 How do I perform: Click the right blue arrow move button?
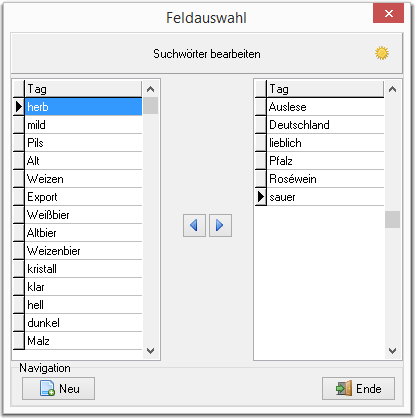click(220, 226)
